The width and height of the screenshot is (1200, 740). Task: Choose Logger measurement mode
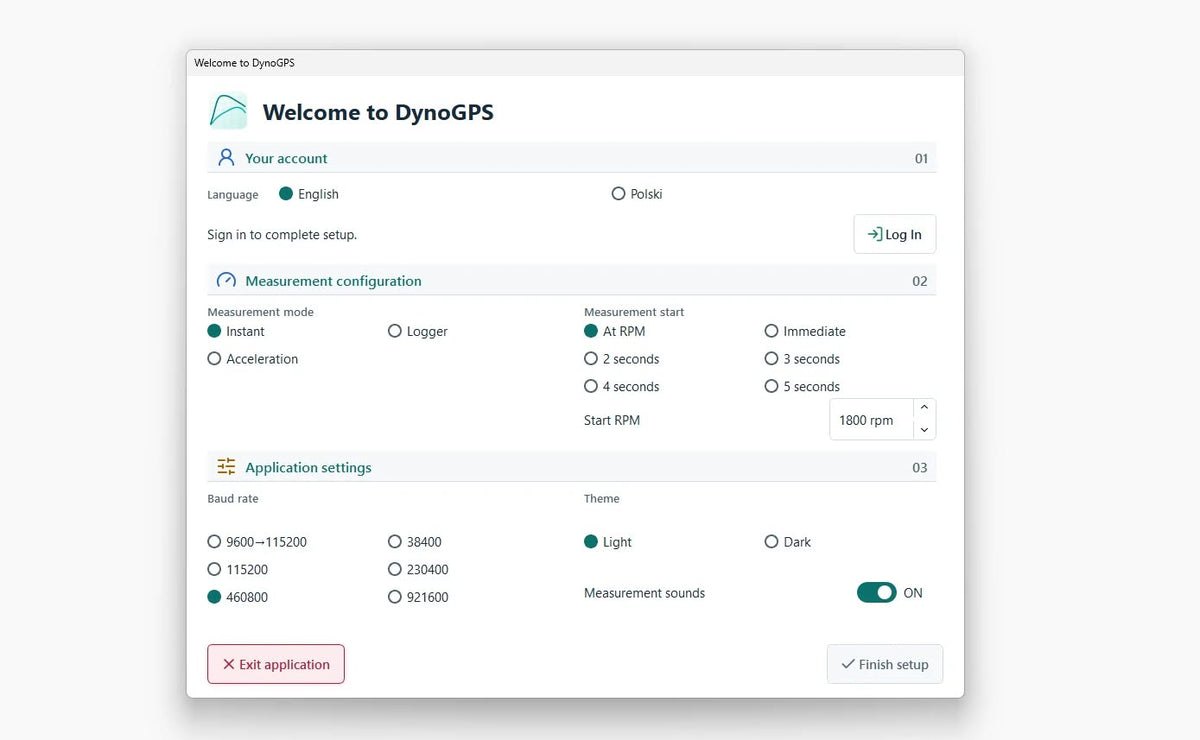[418, 331]
